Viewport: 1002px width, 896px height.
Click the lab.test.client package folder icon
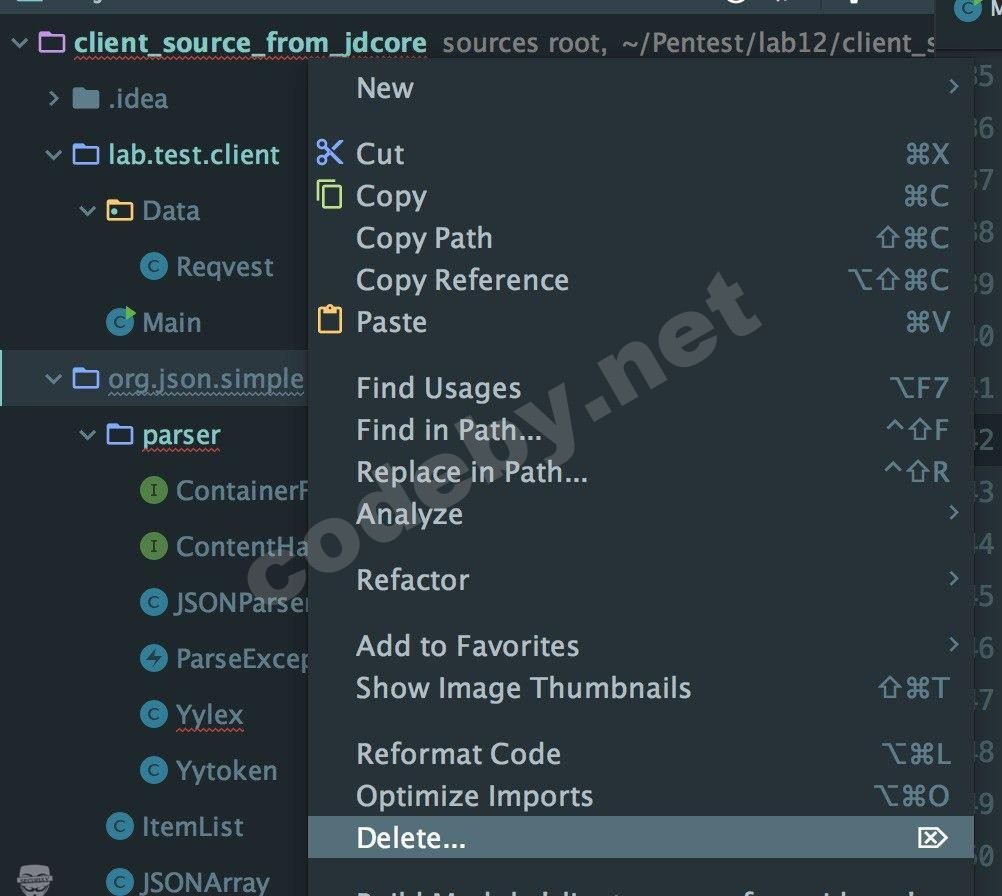86,155
